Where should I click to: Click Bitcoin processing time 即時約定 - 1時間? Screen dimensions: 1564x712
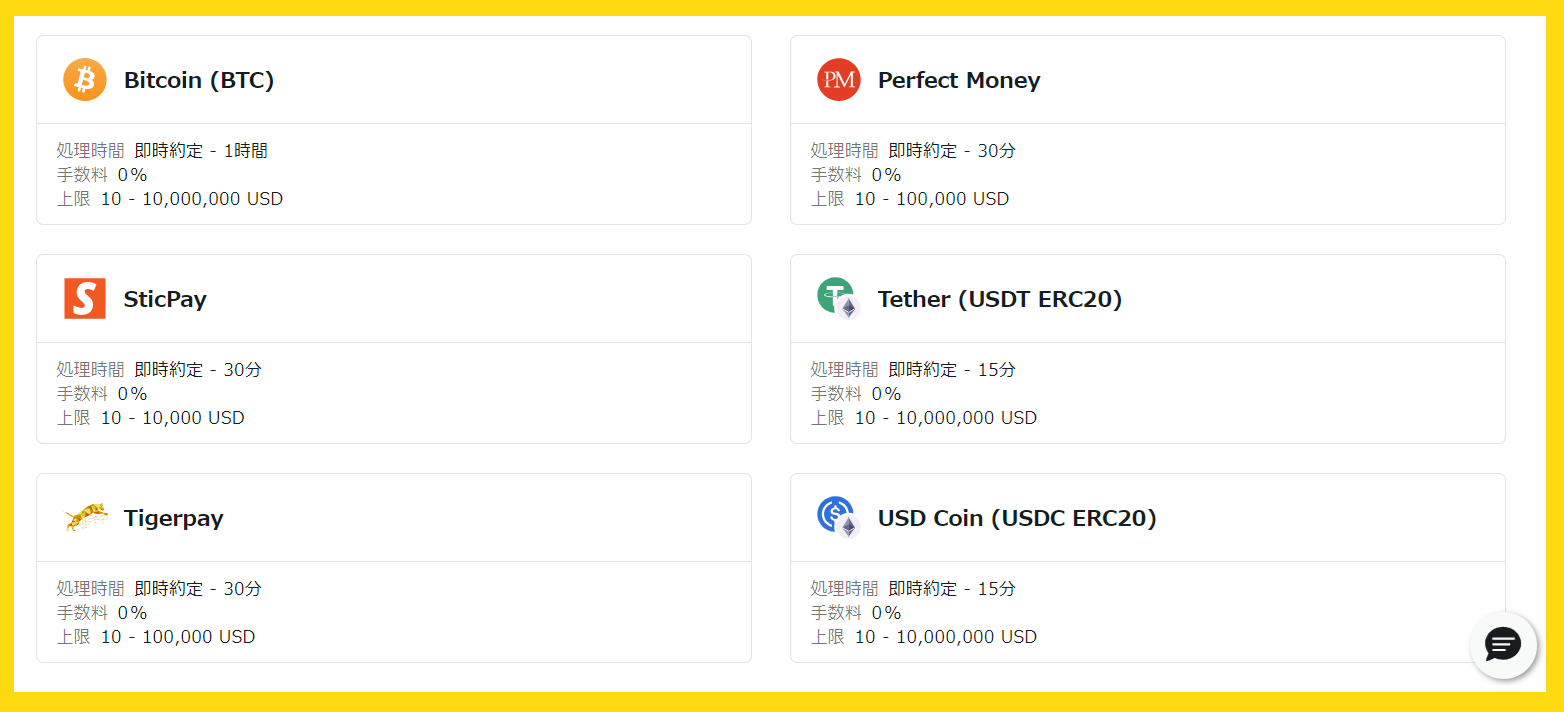[201, 151]
